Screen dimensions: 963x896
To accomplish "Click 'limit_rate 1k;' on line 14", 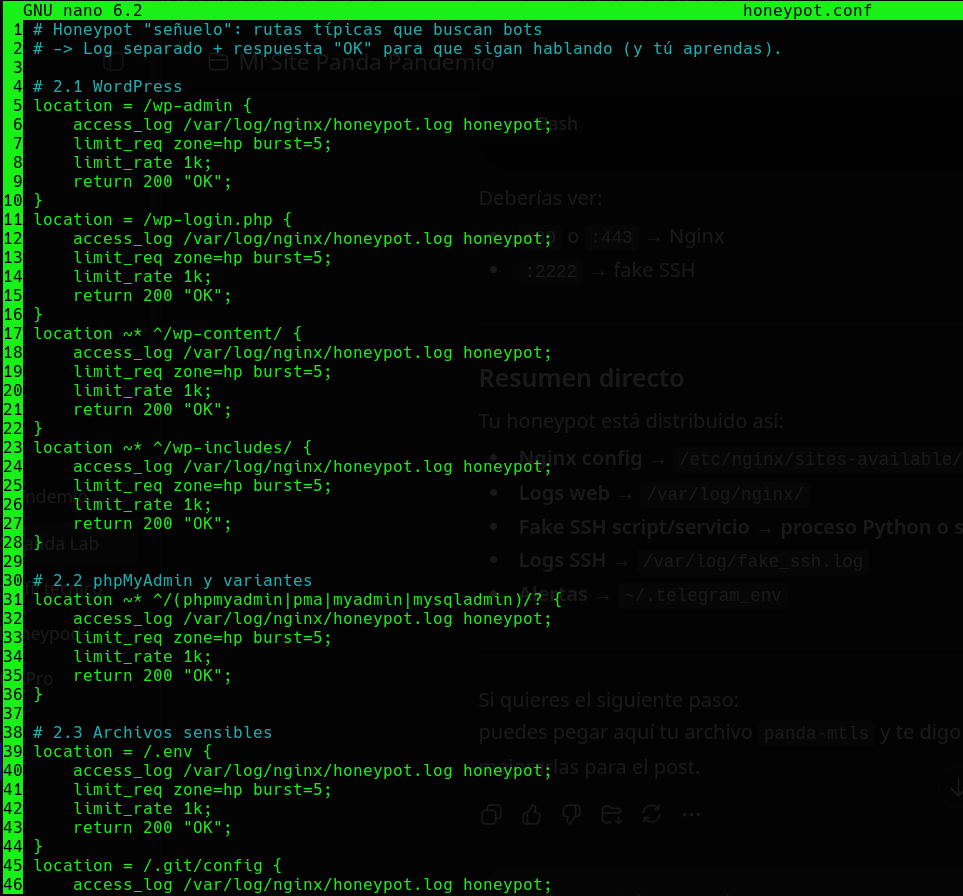I will pyautogui.click(x=142, y=277).
